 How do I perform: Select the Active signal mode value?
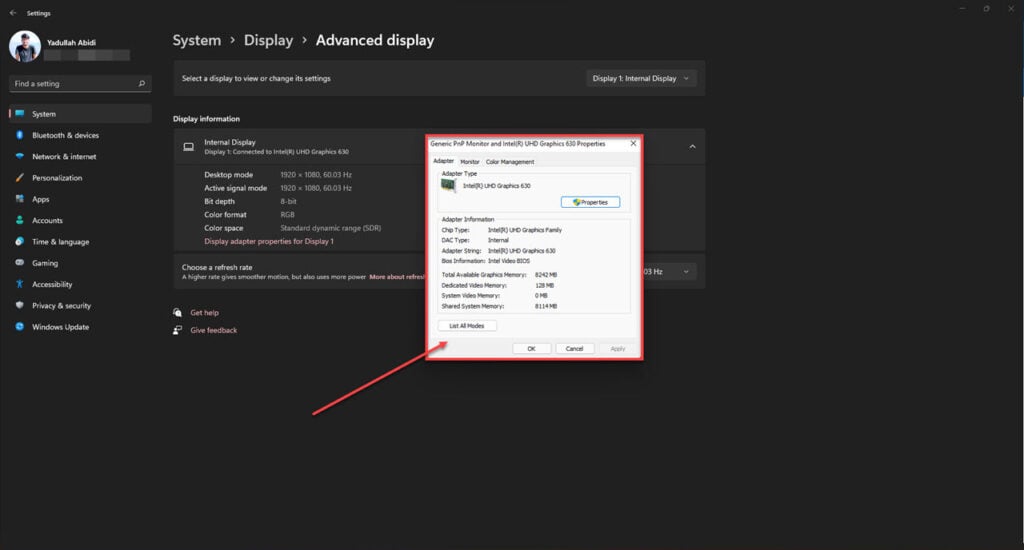tap(316, 188)
